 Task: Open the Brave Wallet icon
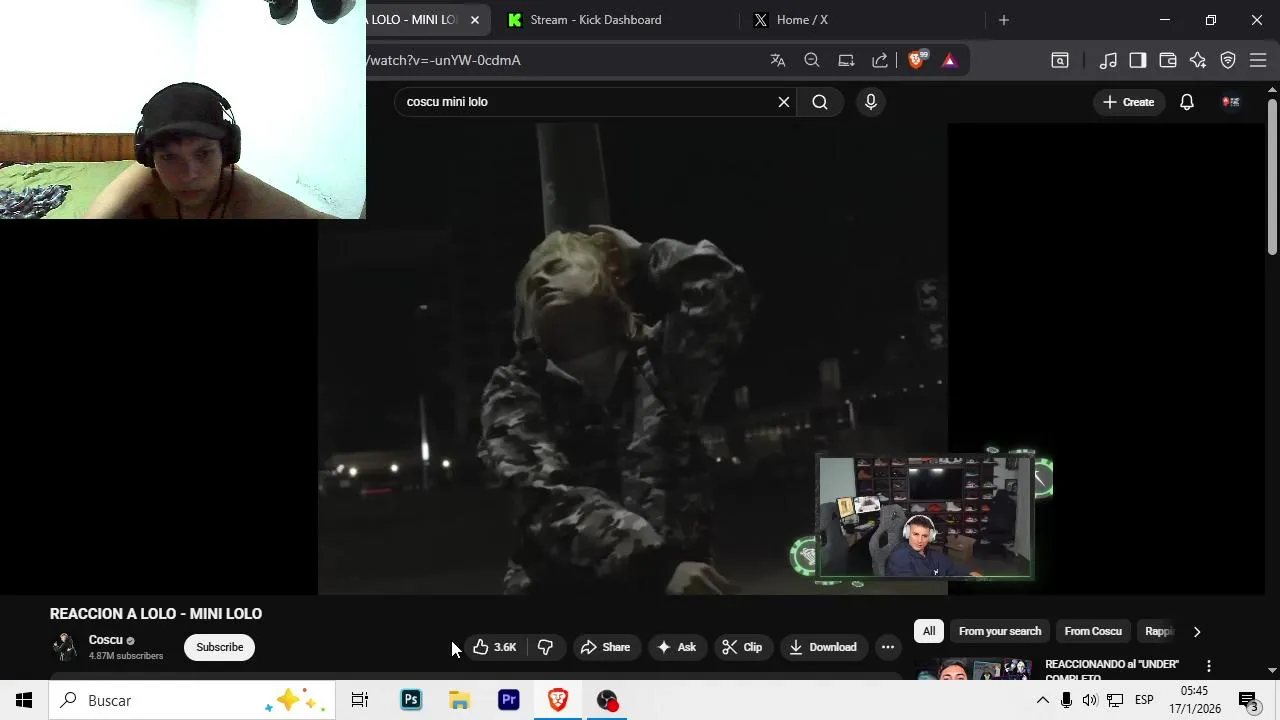(x=1168, y=60)
